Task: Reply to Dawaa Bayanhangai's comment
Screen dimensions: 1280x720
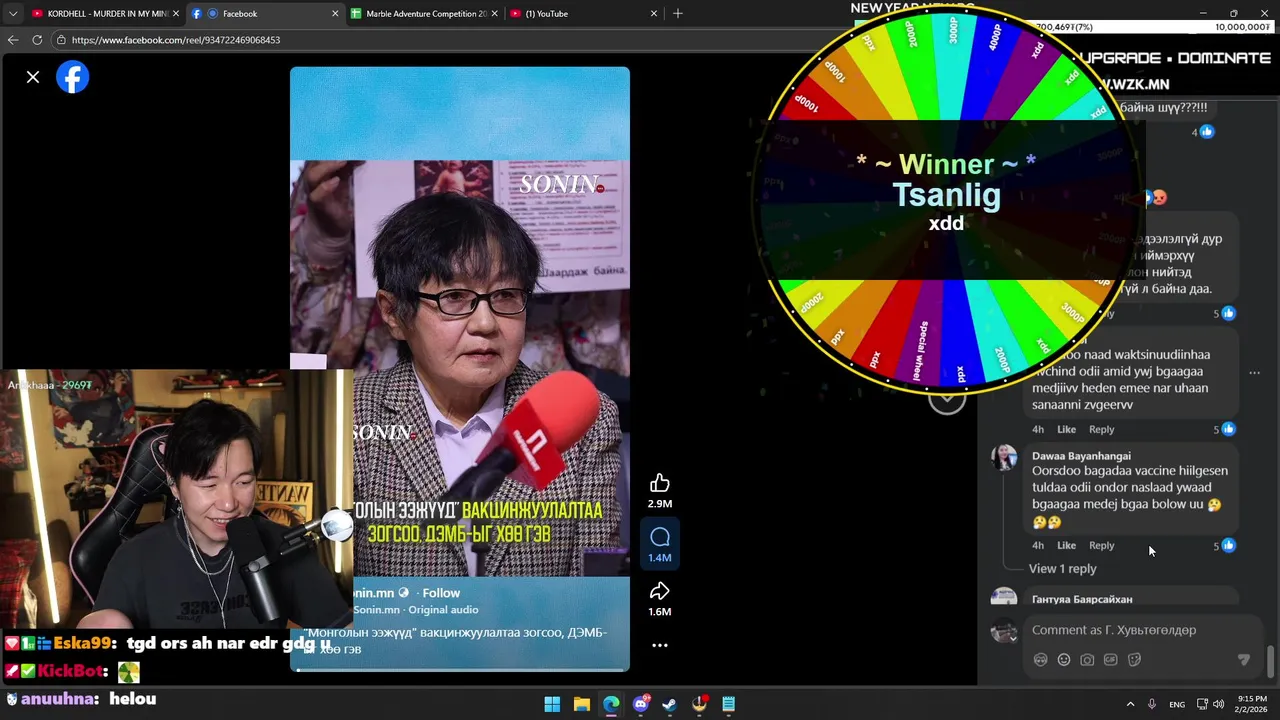Action: 1101,546
